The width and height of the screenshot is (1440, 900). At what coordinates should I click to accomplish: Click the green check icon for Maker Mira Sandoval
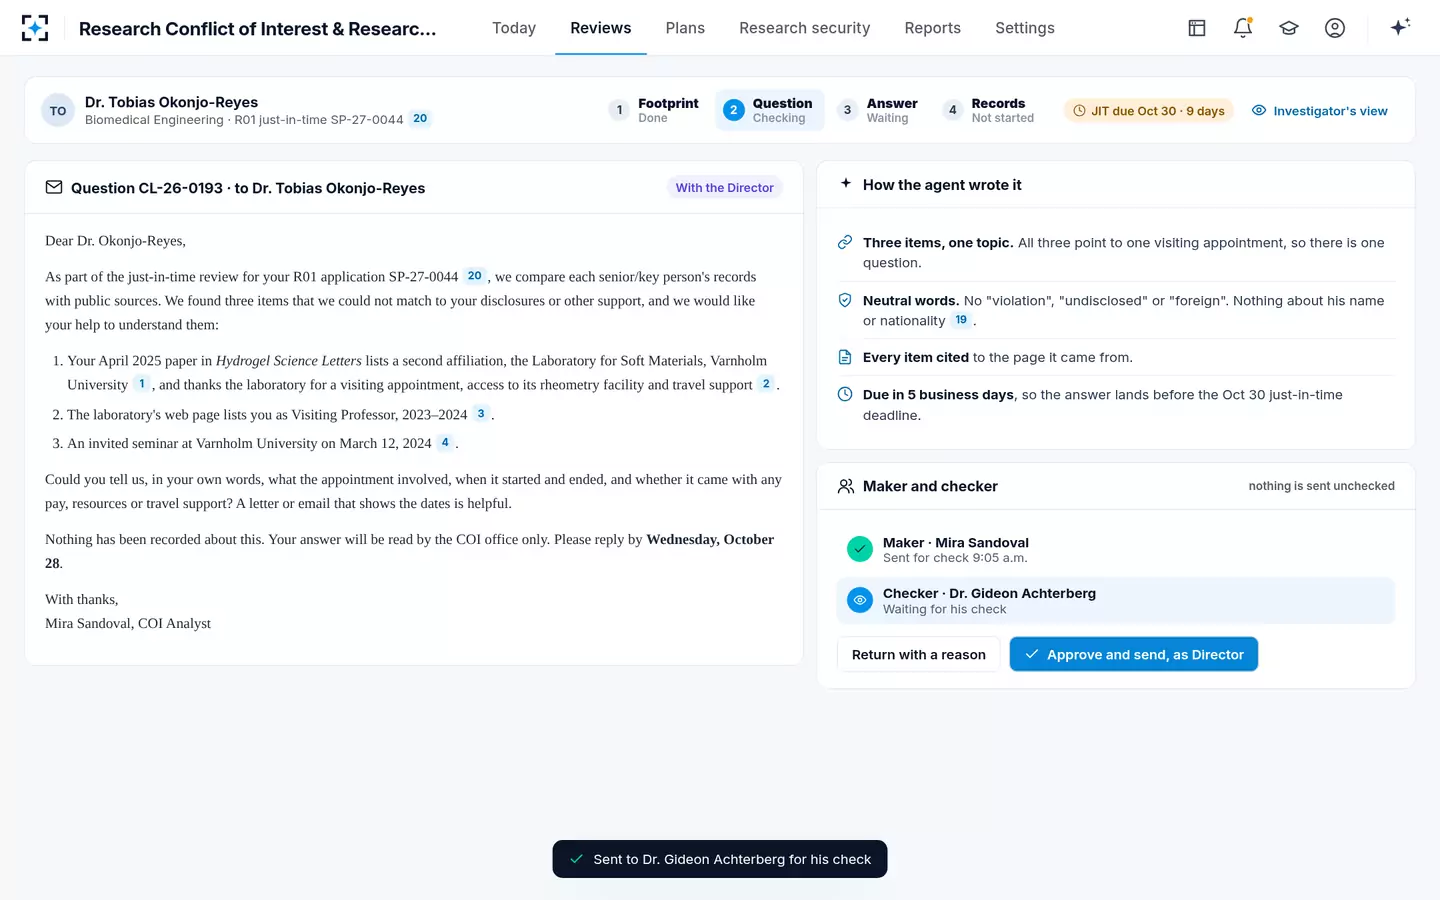(x=860, y=549)
